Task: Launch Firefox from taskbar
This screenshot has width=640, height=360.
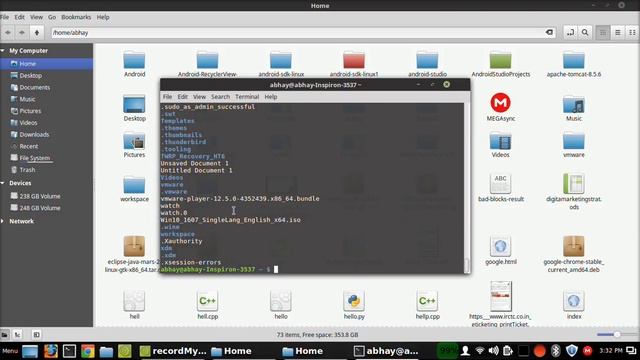Action: point(51,351)
